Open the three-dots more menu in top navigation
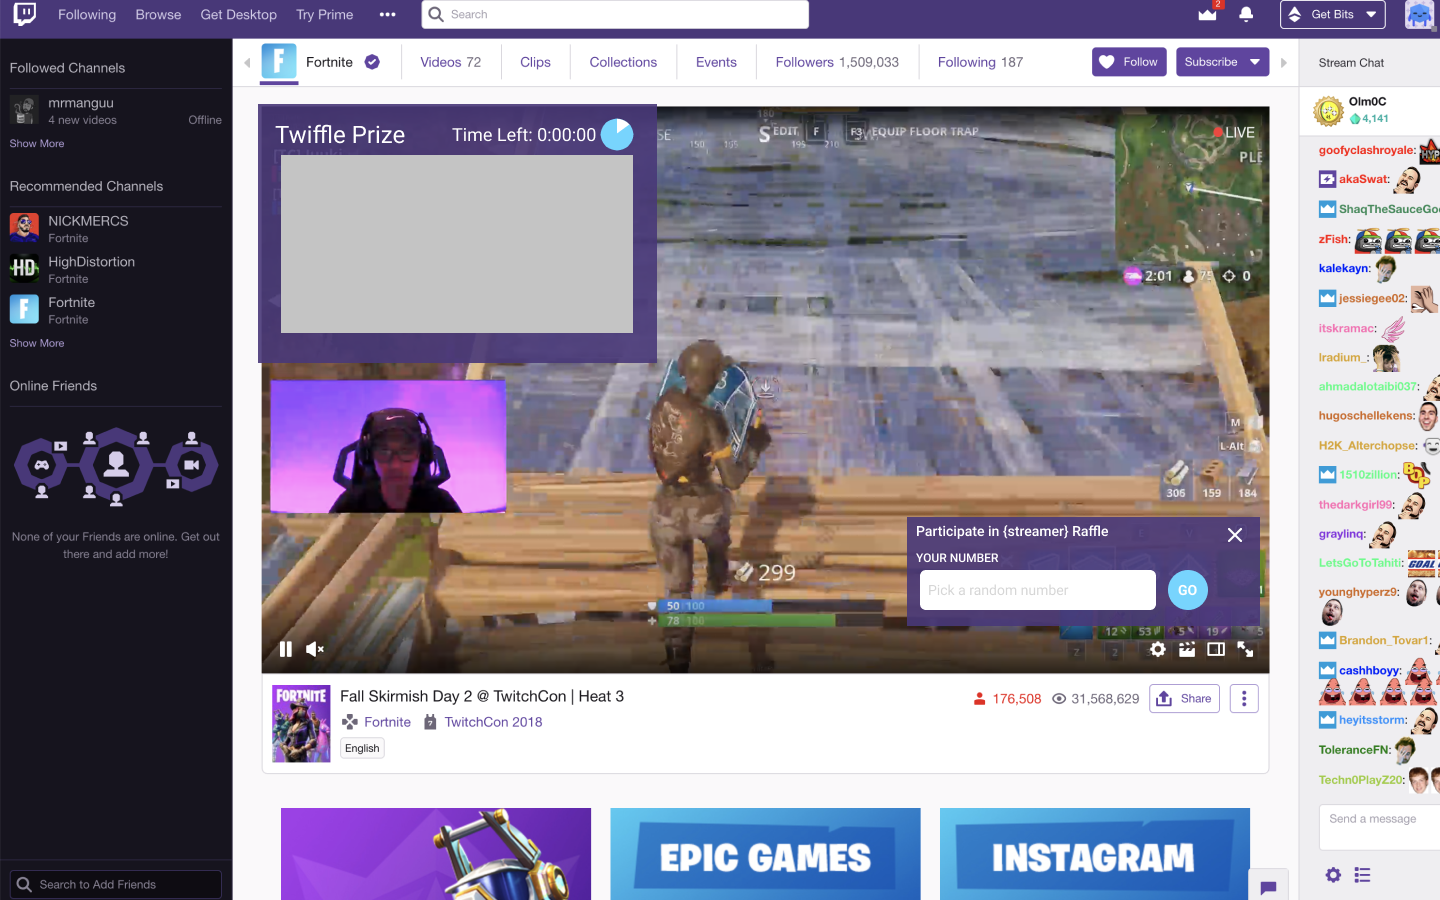Screen dimensions: 1440x900 coord(388,15)
